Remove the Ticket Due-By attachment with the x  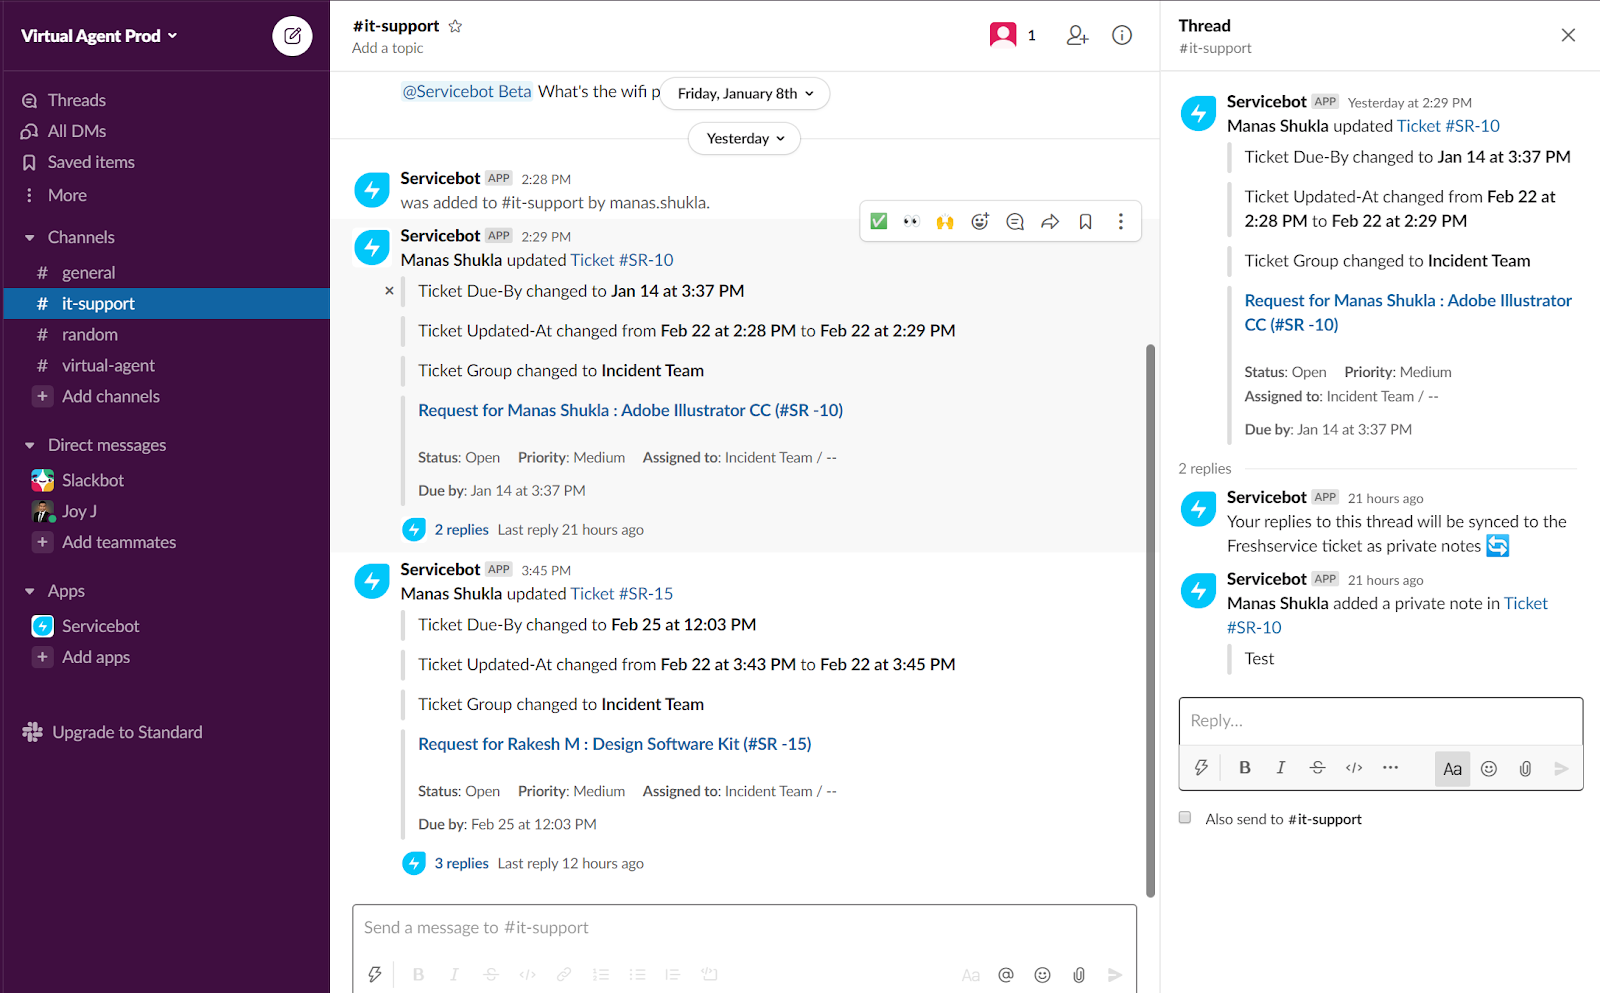[x=389, y=291]
